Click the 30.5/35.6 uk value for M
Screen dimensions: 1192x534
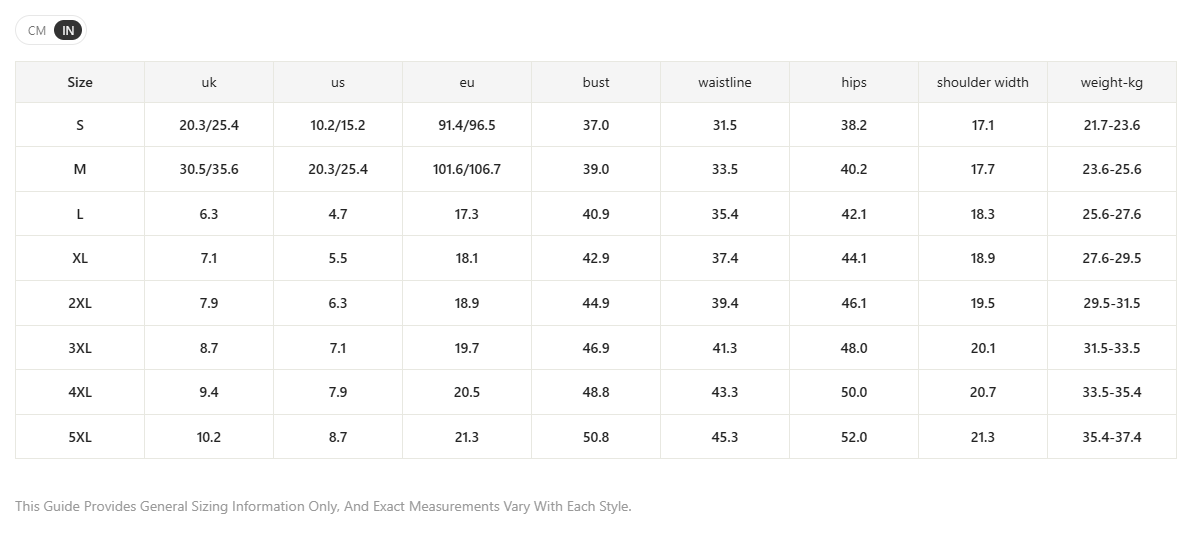click(209, 169)
